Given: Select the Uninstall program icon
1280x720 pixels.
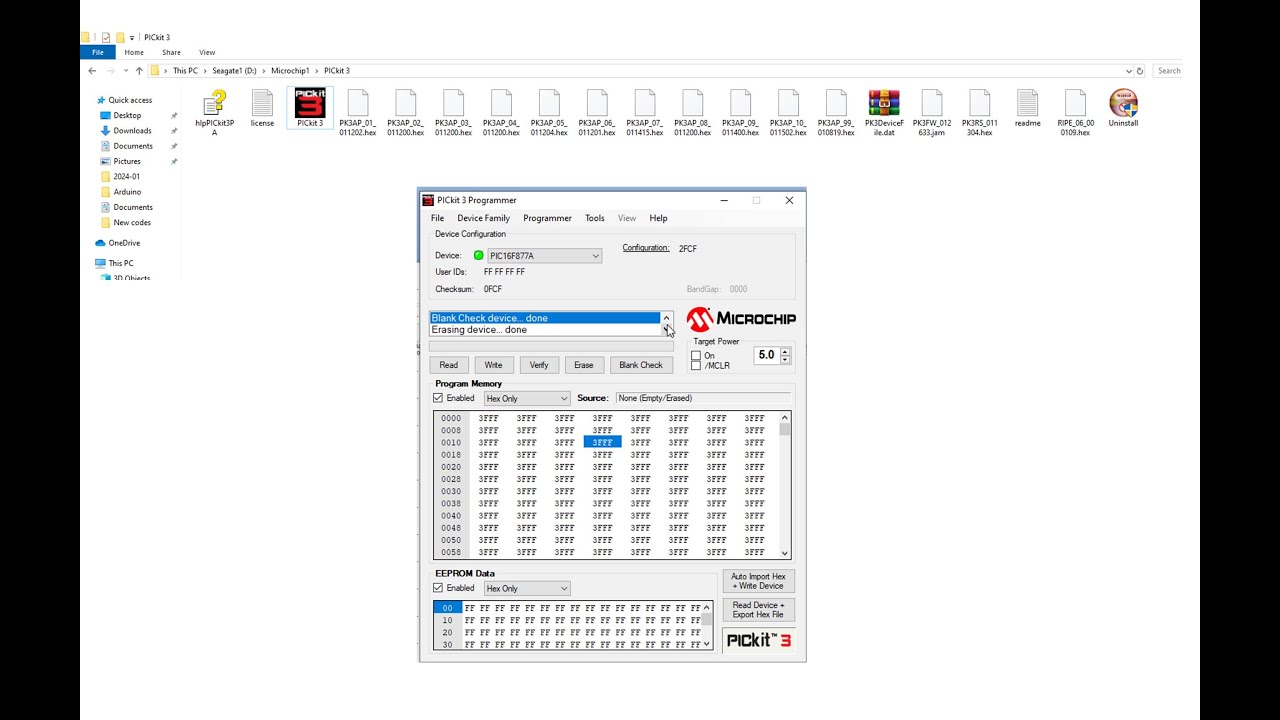Looking at the screenshot, I should pyautogui.click(x=1123, y=109).
